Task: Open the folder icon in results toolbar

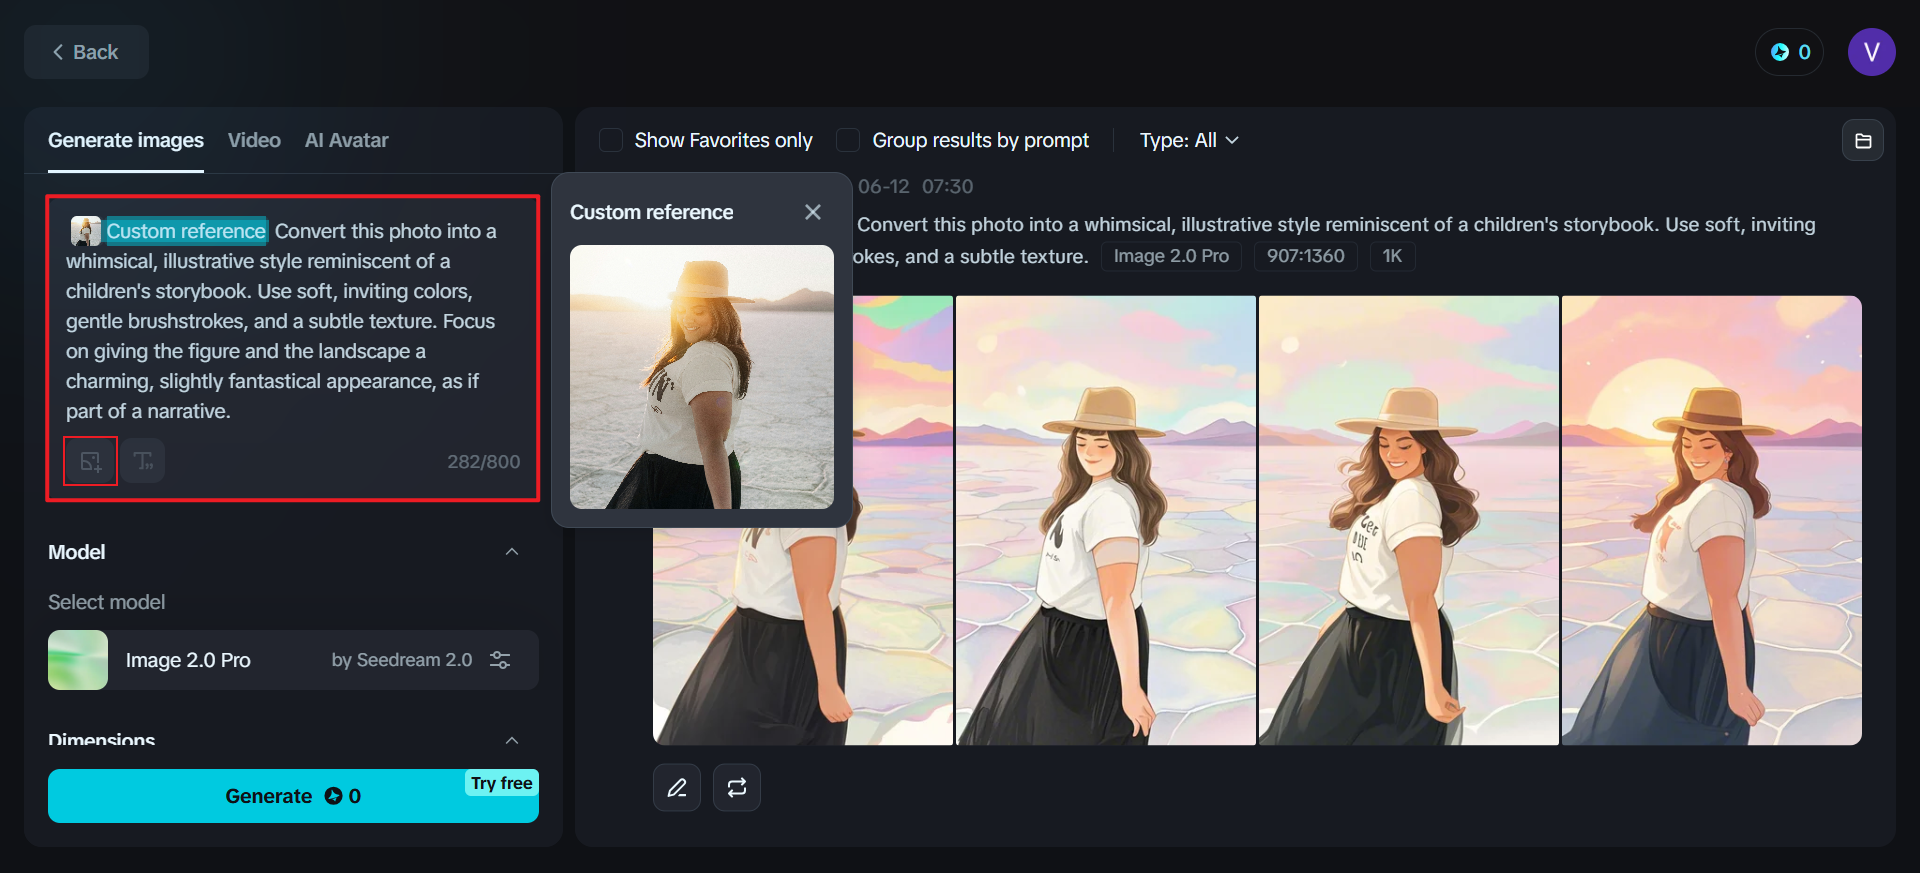Action: click(x=1863, y=141)
